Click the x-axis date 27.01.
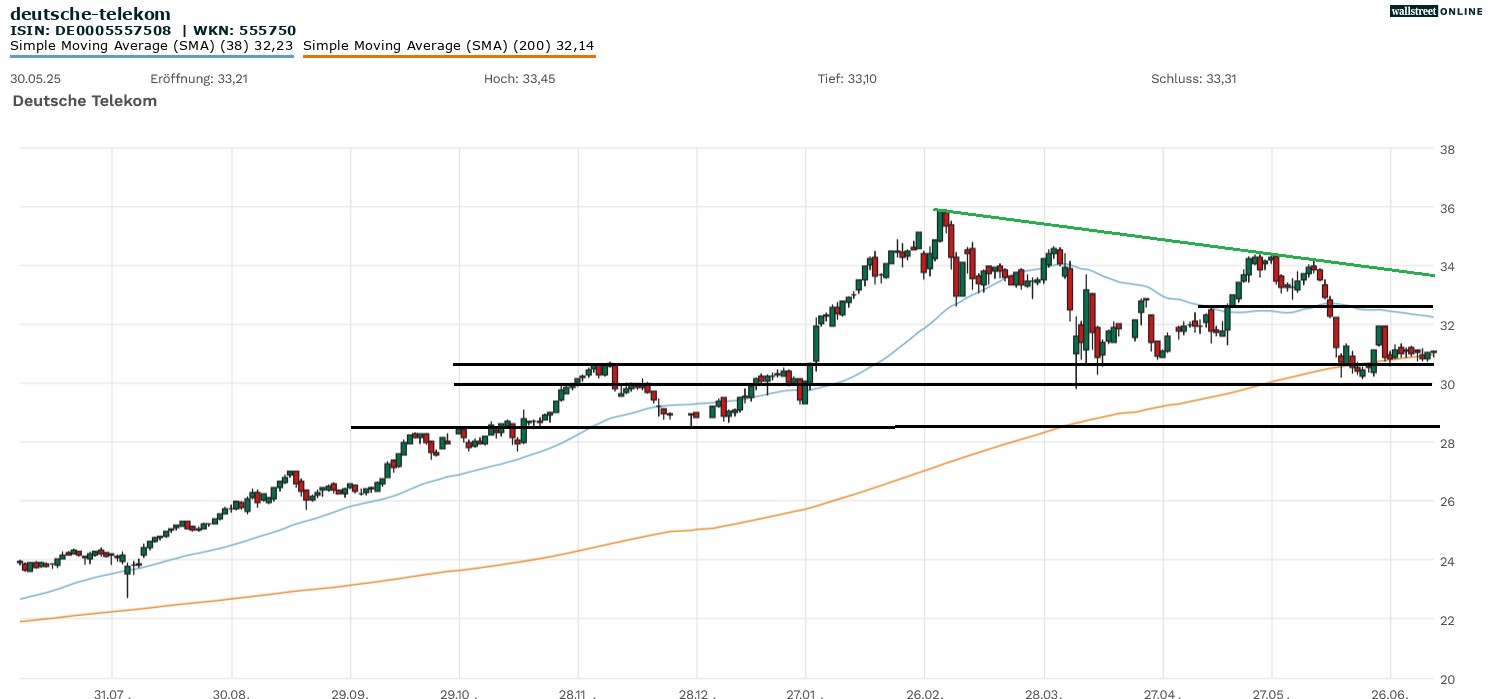 click(x=805, y=692)
